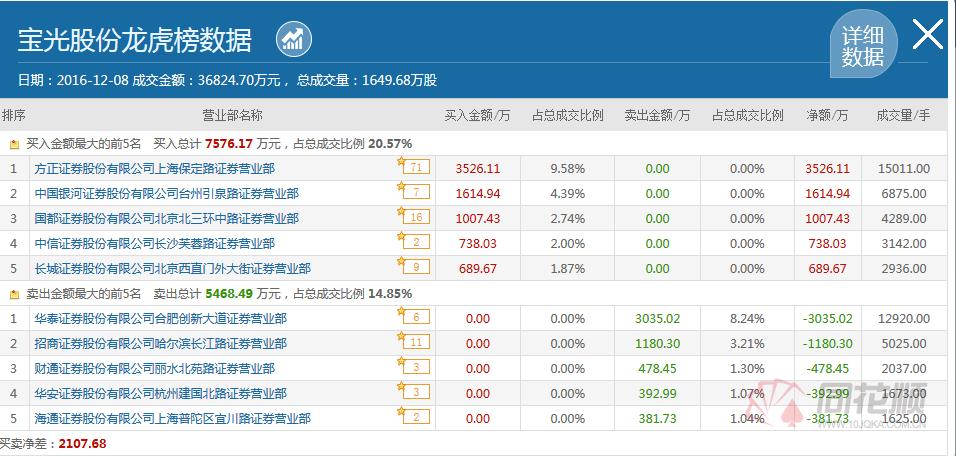Select buy total value 7576.17
Viewport: 956px width, 456px height.
(229, 144)
